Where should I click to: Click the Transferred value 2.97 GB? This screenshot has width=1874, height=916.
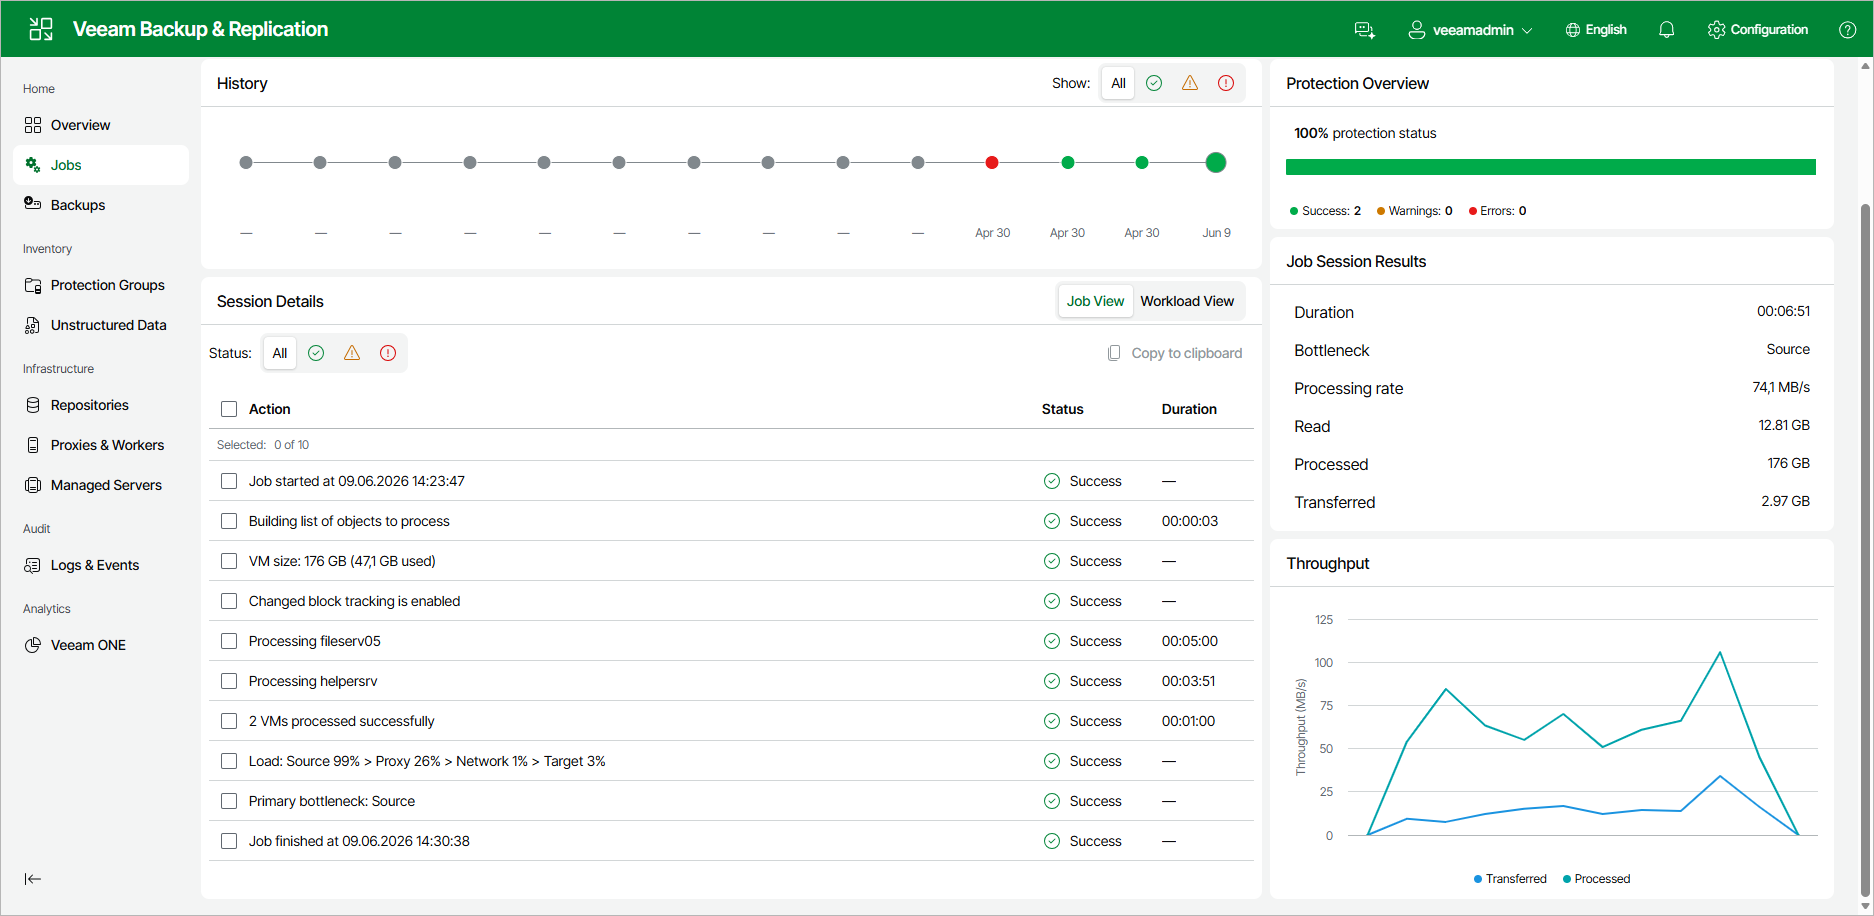click(1785, 501)
